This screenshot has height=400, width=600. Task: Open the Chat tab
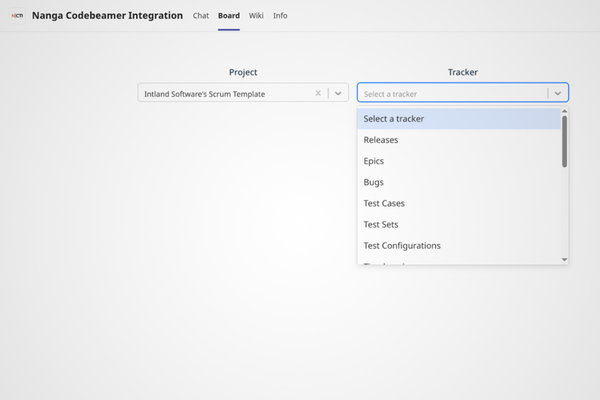pyautogui.click(x=201, y=16)
